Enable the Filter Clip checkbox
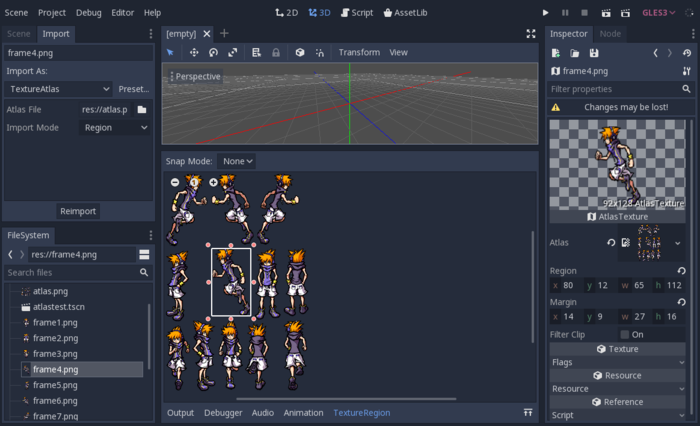This screenshot has height=426, width=700. 625,334
